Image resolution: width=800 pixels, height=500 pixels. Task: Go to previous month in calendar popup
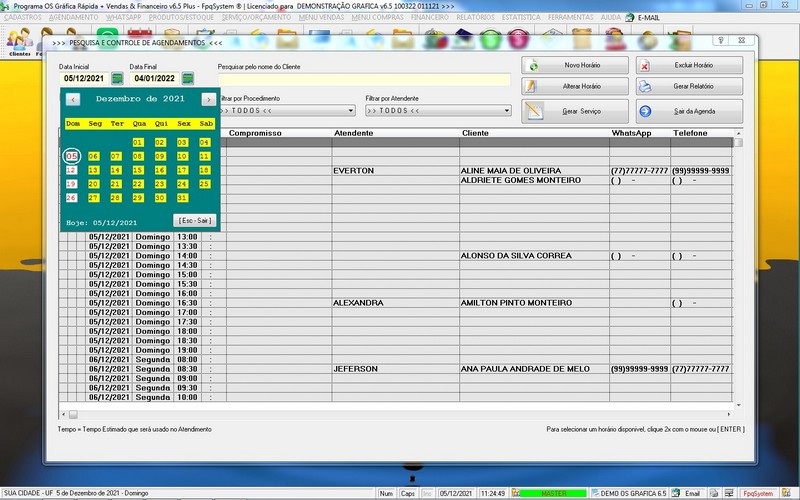click(x=73, y=99)
